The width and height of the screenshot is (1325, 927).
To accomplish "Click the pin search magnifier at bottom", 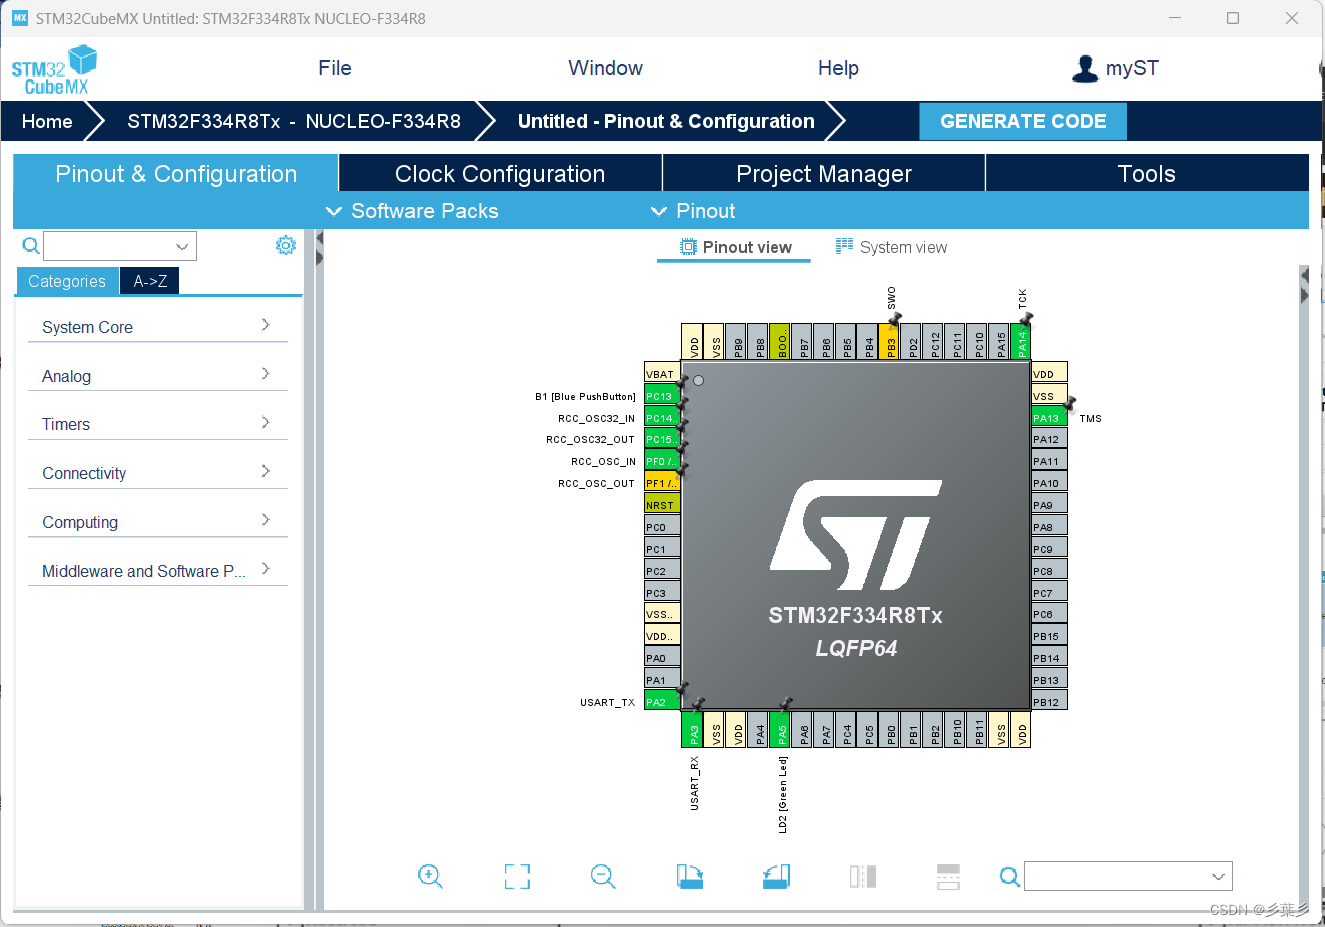I will click(1010, 877).
